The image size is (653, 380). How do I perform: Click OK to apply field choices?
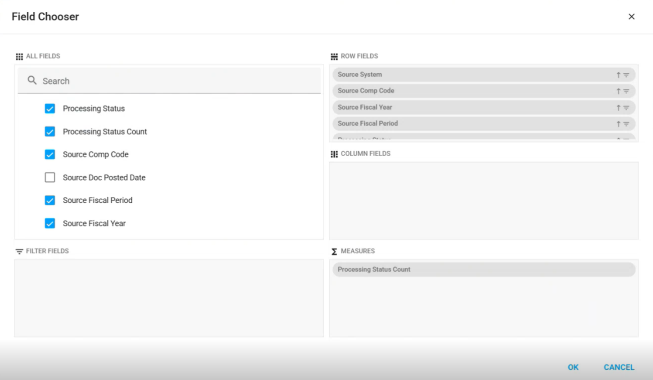573,367
